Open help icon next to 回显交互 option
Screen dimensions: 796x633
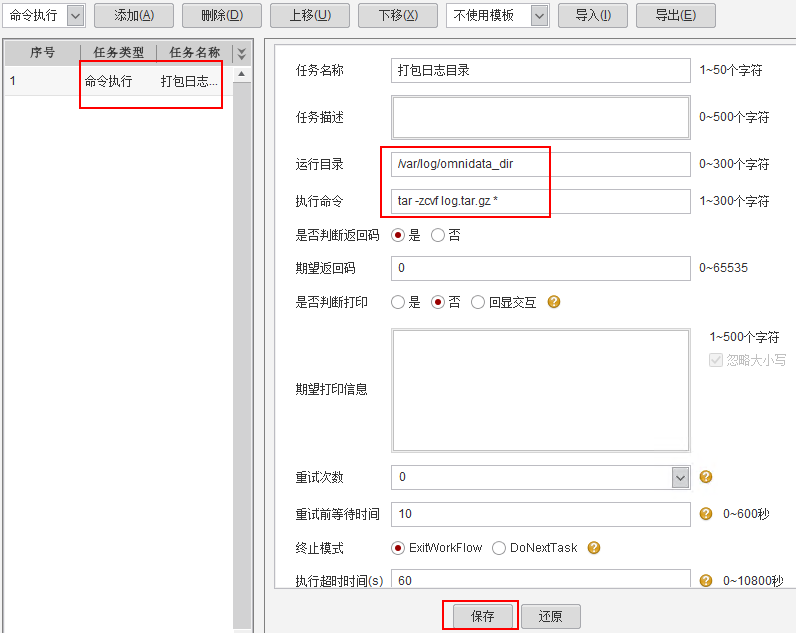(x=554, y=302)
